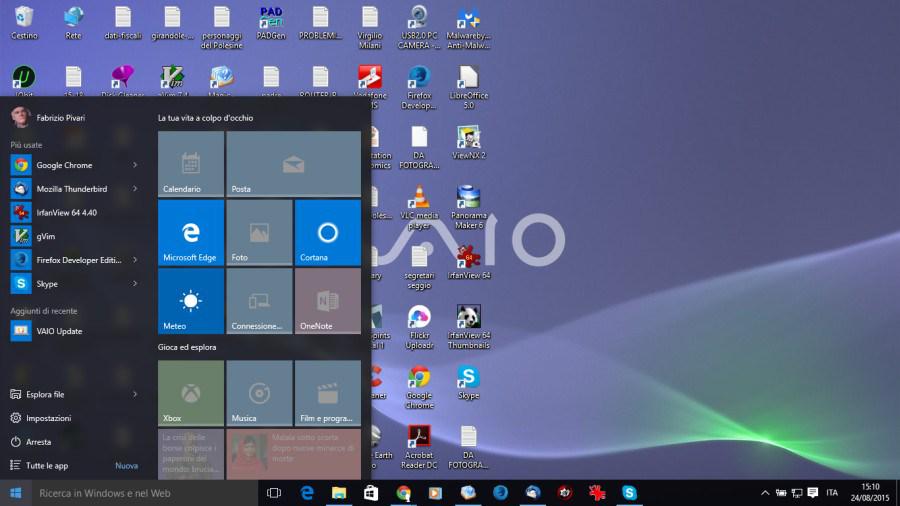Open the Meteo weather tile
The width and height of the screenshot is (900, 506).
[x=191, y=301]
